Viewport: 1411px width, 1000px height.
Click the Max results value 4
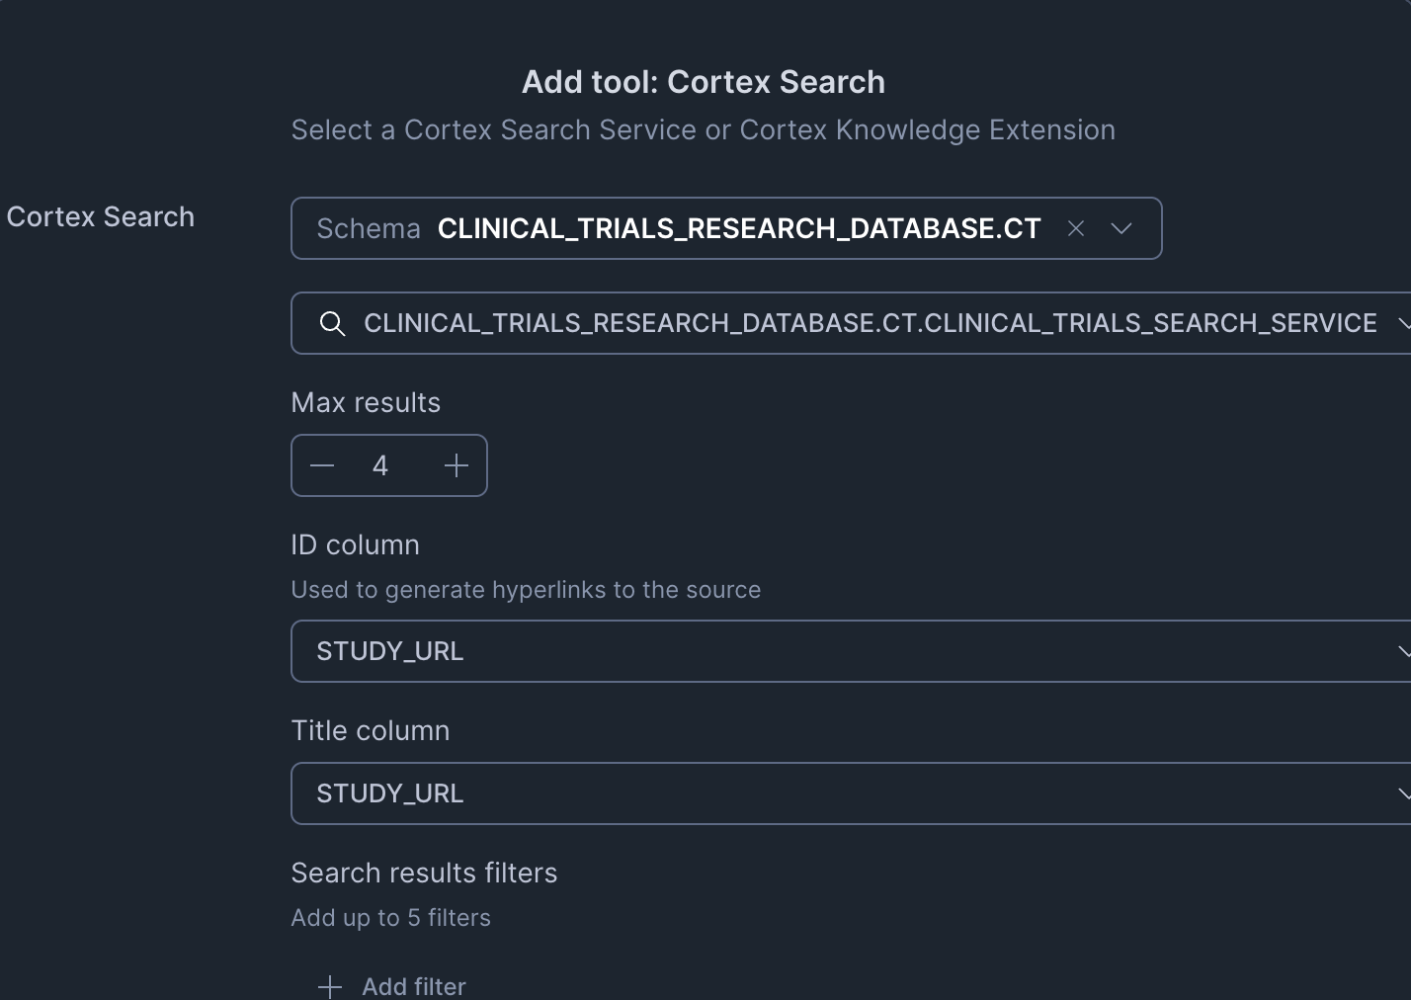[x=380, y=466]
